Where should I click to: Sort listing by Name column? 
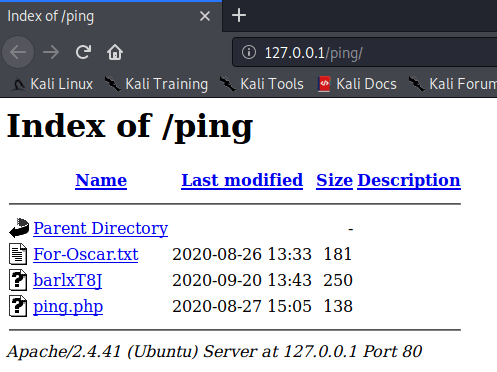tap(101, 180)
